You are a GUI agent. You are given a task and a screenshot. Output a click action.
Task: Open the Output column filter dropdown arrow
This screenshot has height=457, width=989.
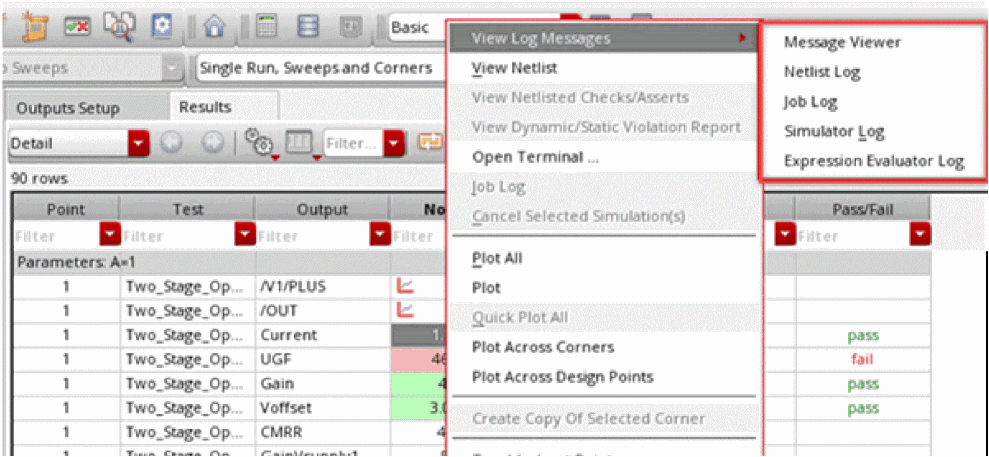tap(380, 236)
